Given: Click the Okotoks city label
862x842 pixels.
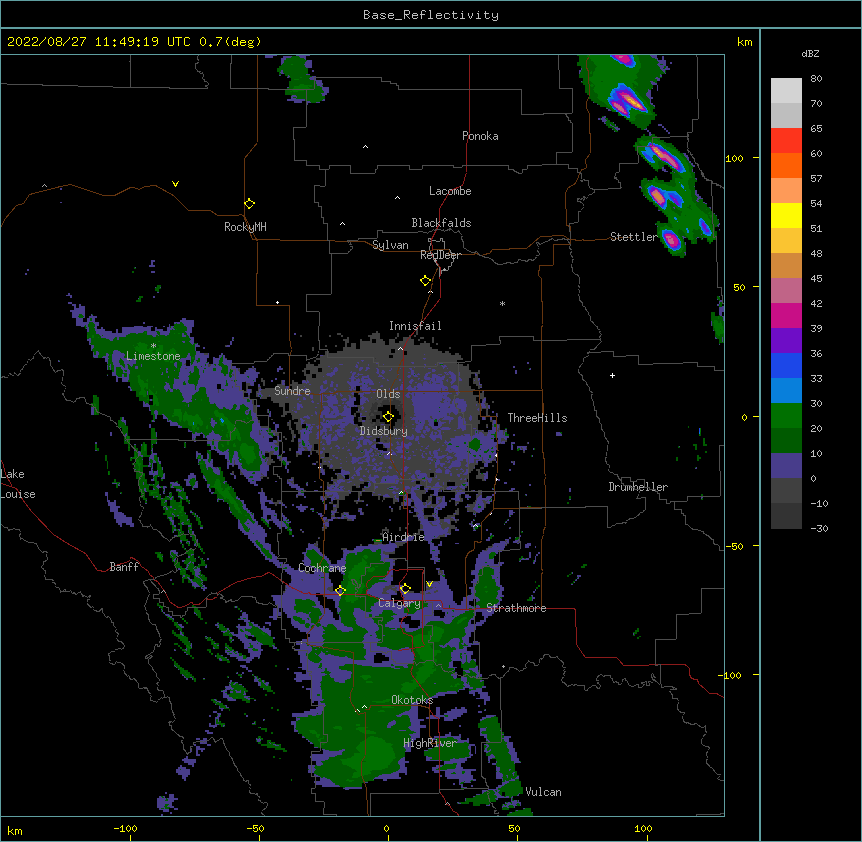Looking at the screenshot, I should pyautogui.click(x=412, y=700).
